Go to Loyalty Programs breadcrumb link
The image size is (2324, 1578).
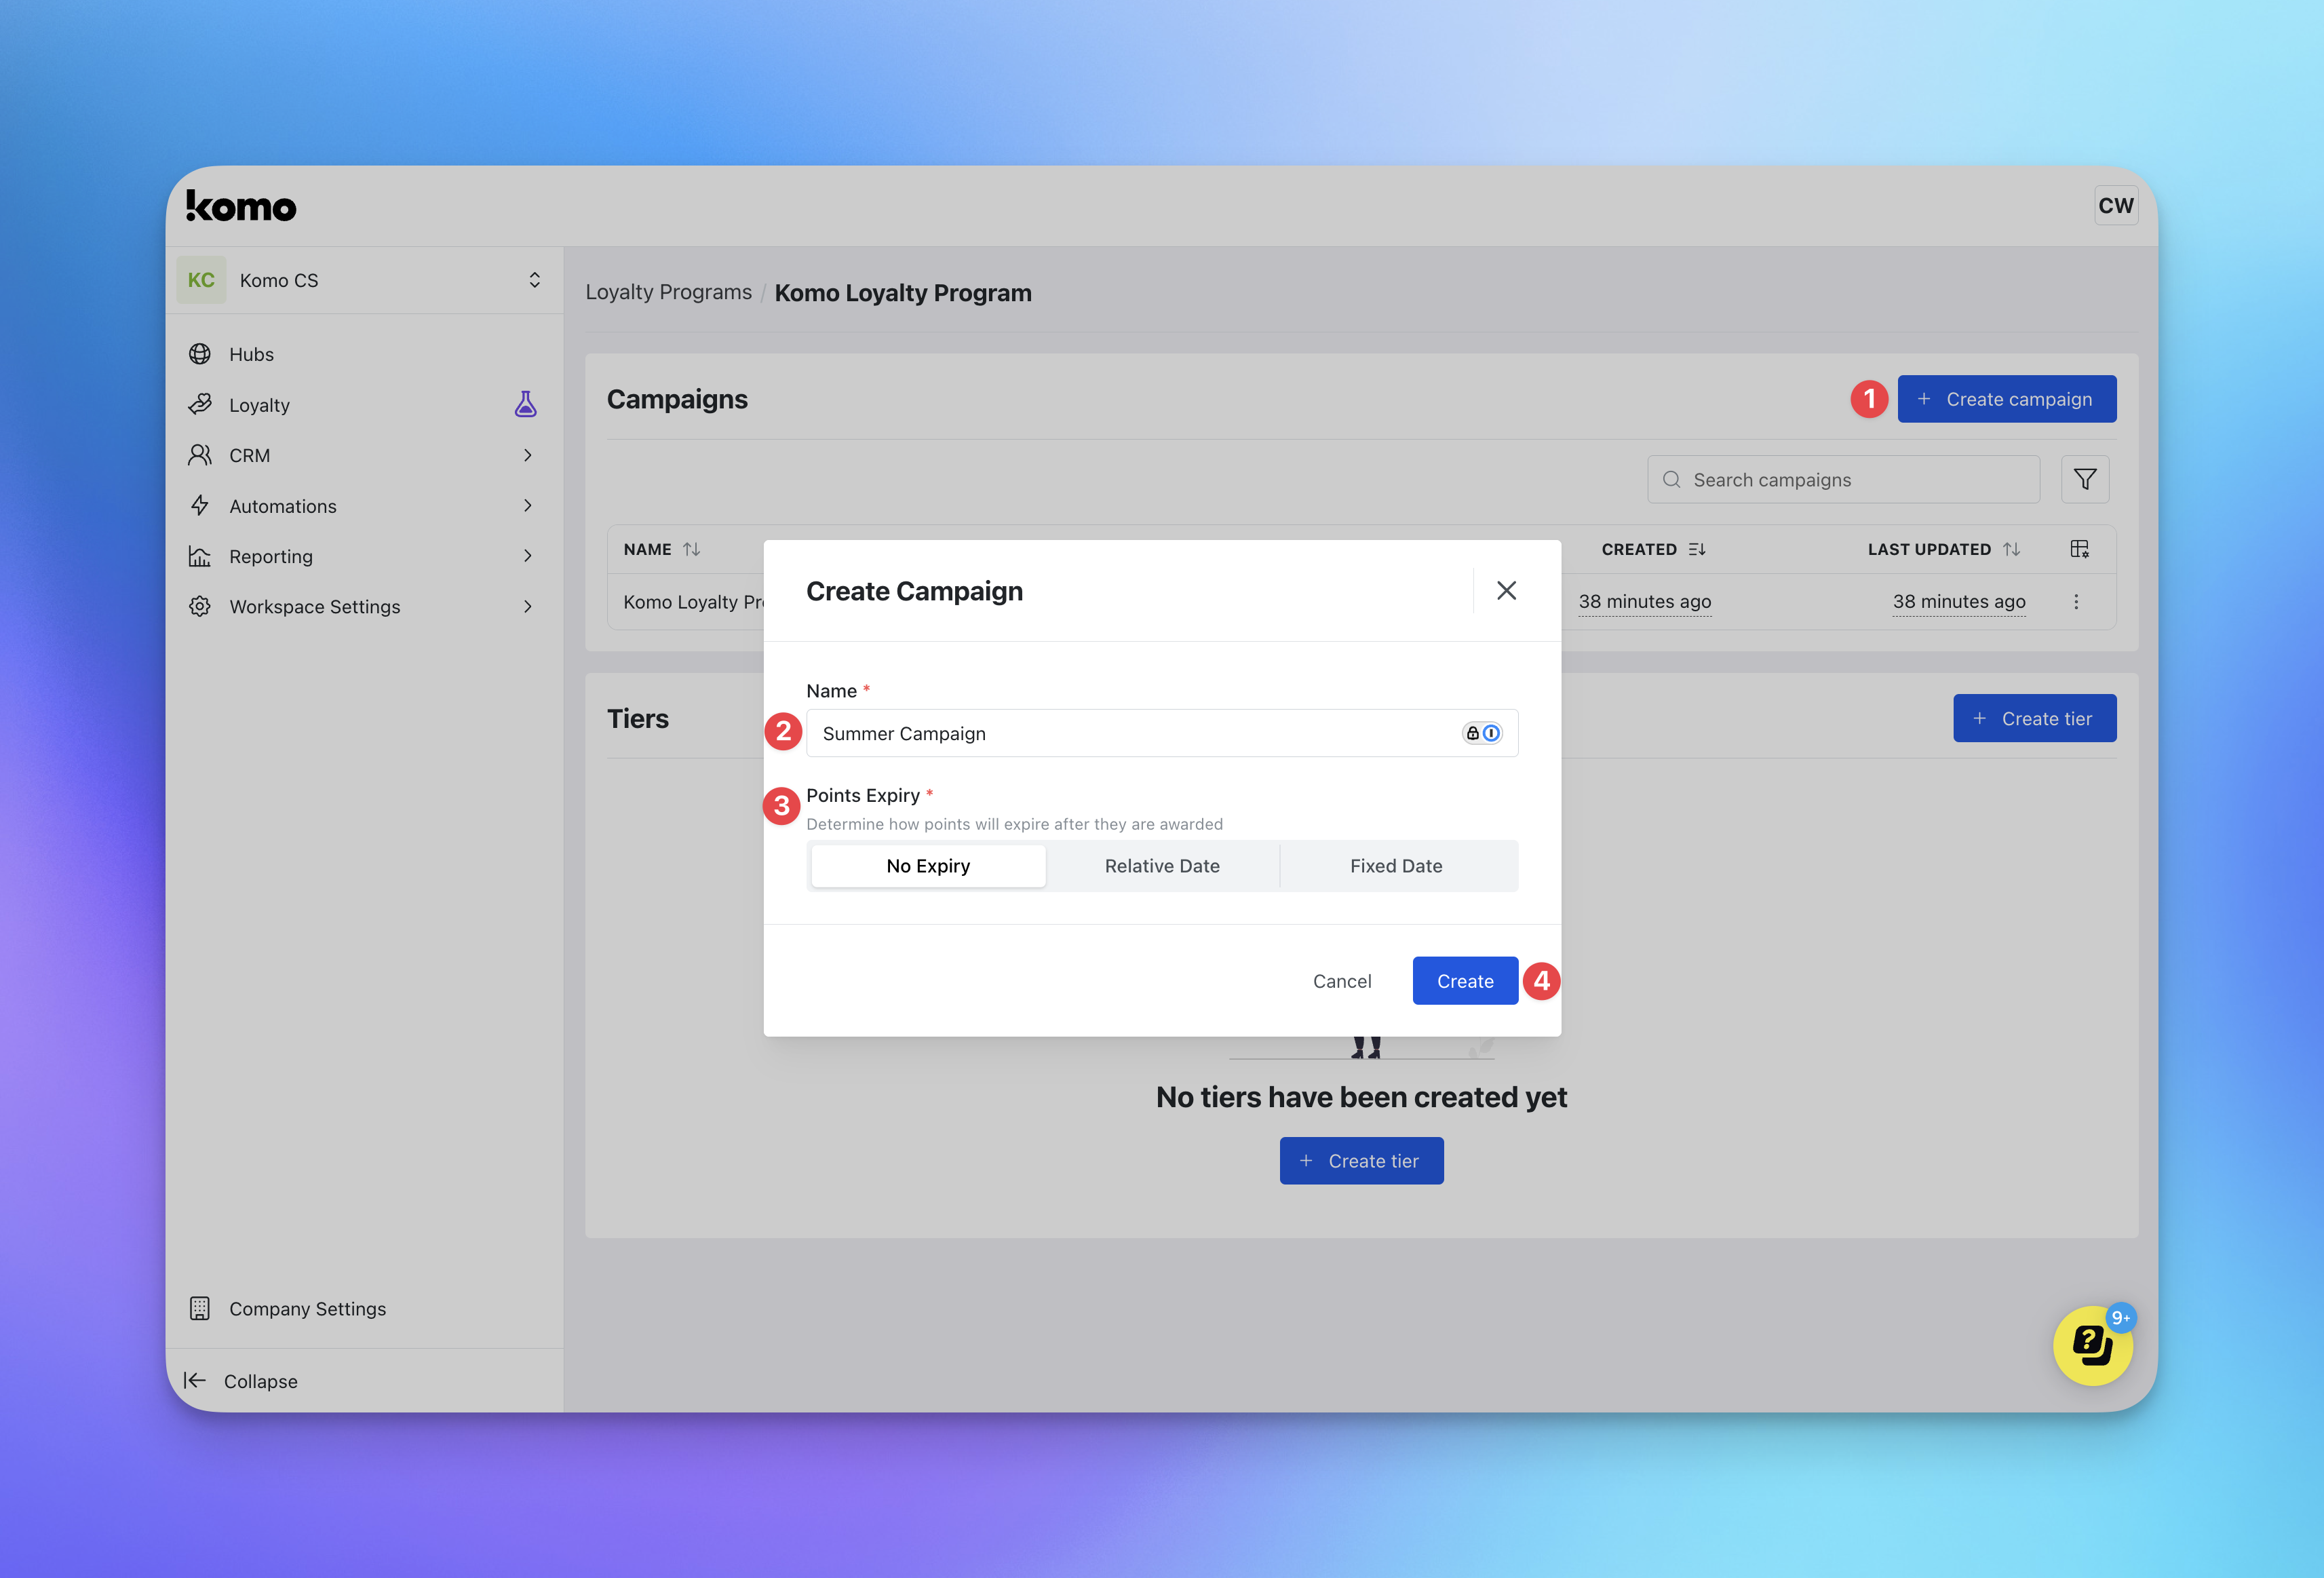point(668,292)
